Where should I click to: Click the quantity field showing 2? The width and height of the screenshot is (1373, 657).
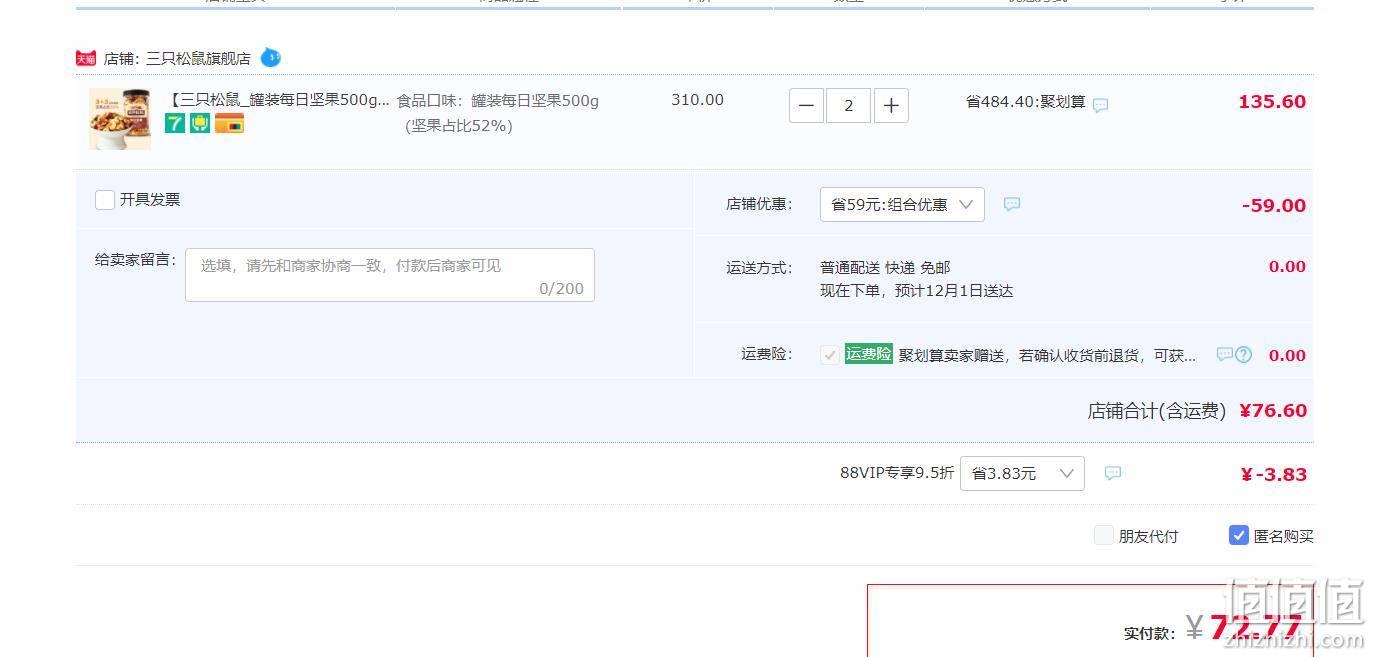[849, 105]
